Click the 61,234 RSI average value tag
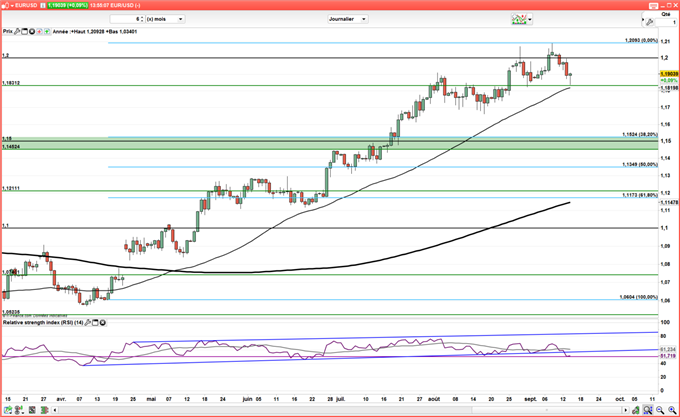 (x=668, y=349)
